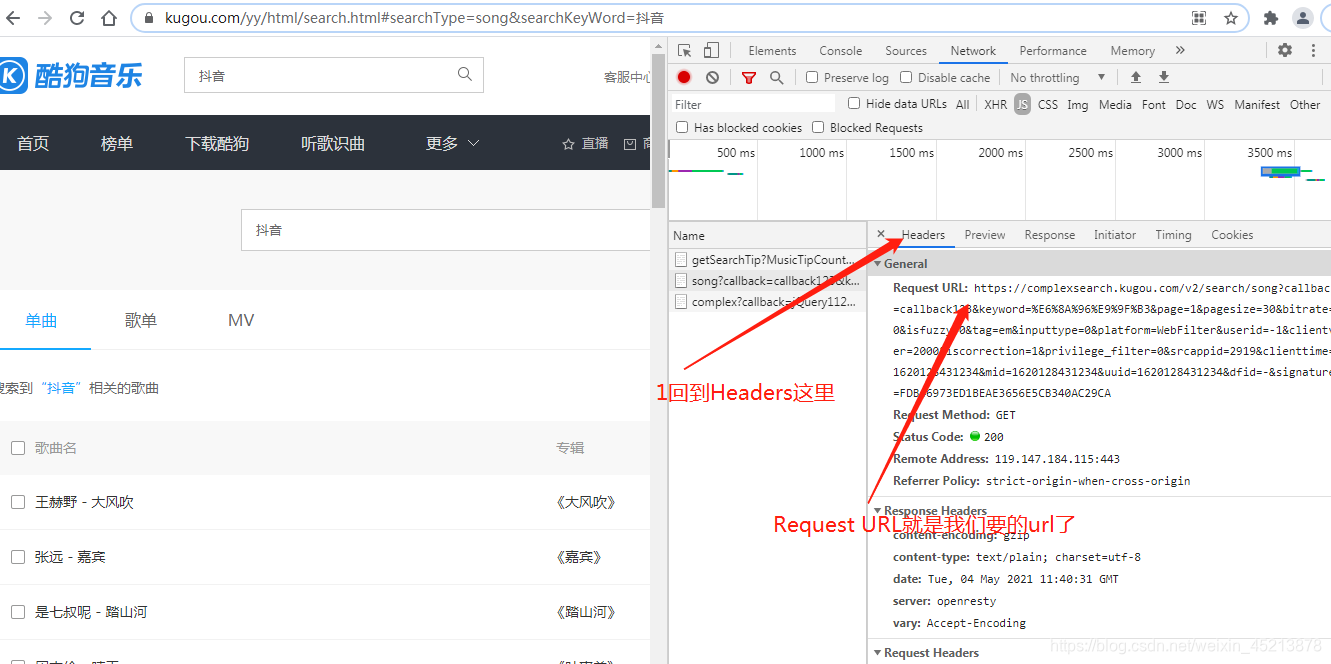Viewport: 1331px width, 664px height.
Task: Tick checkbox for 王赫野 - 大风吹
Action: [x=18, y=502]
